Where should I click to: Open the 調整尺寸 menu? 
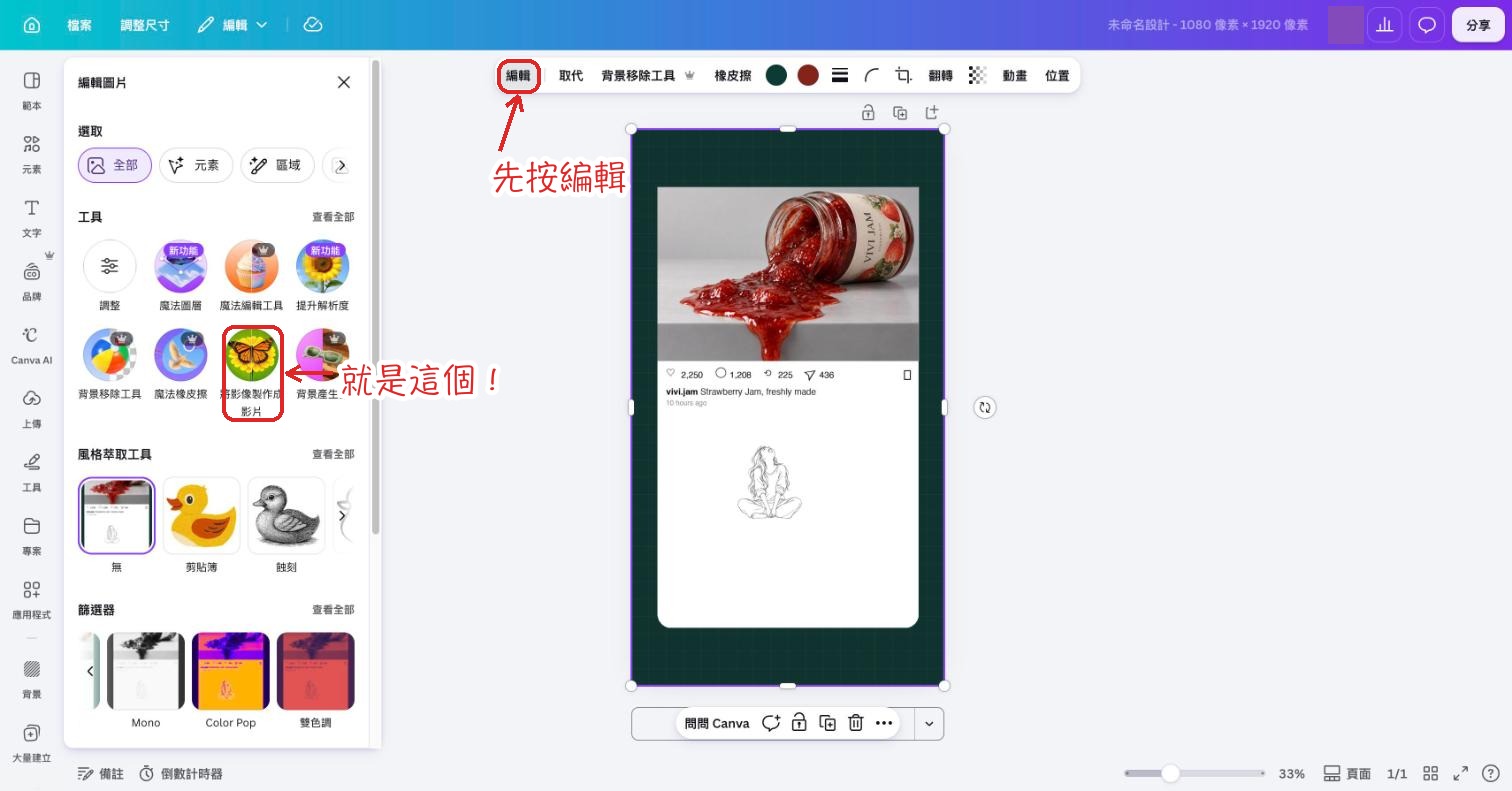(144, 25)
